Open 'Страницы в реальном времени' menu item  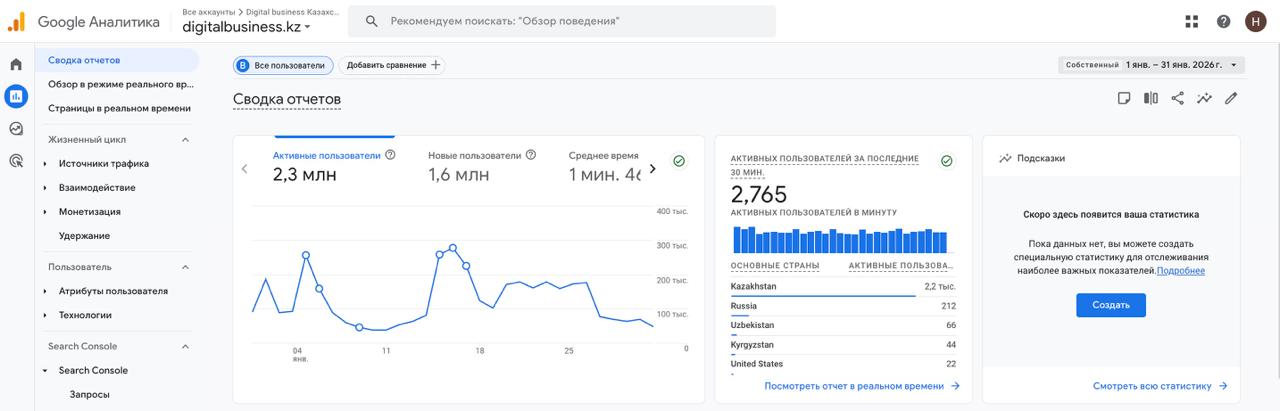119,108
